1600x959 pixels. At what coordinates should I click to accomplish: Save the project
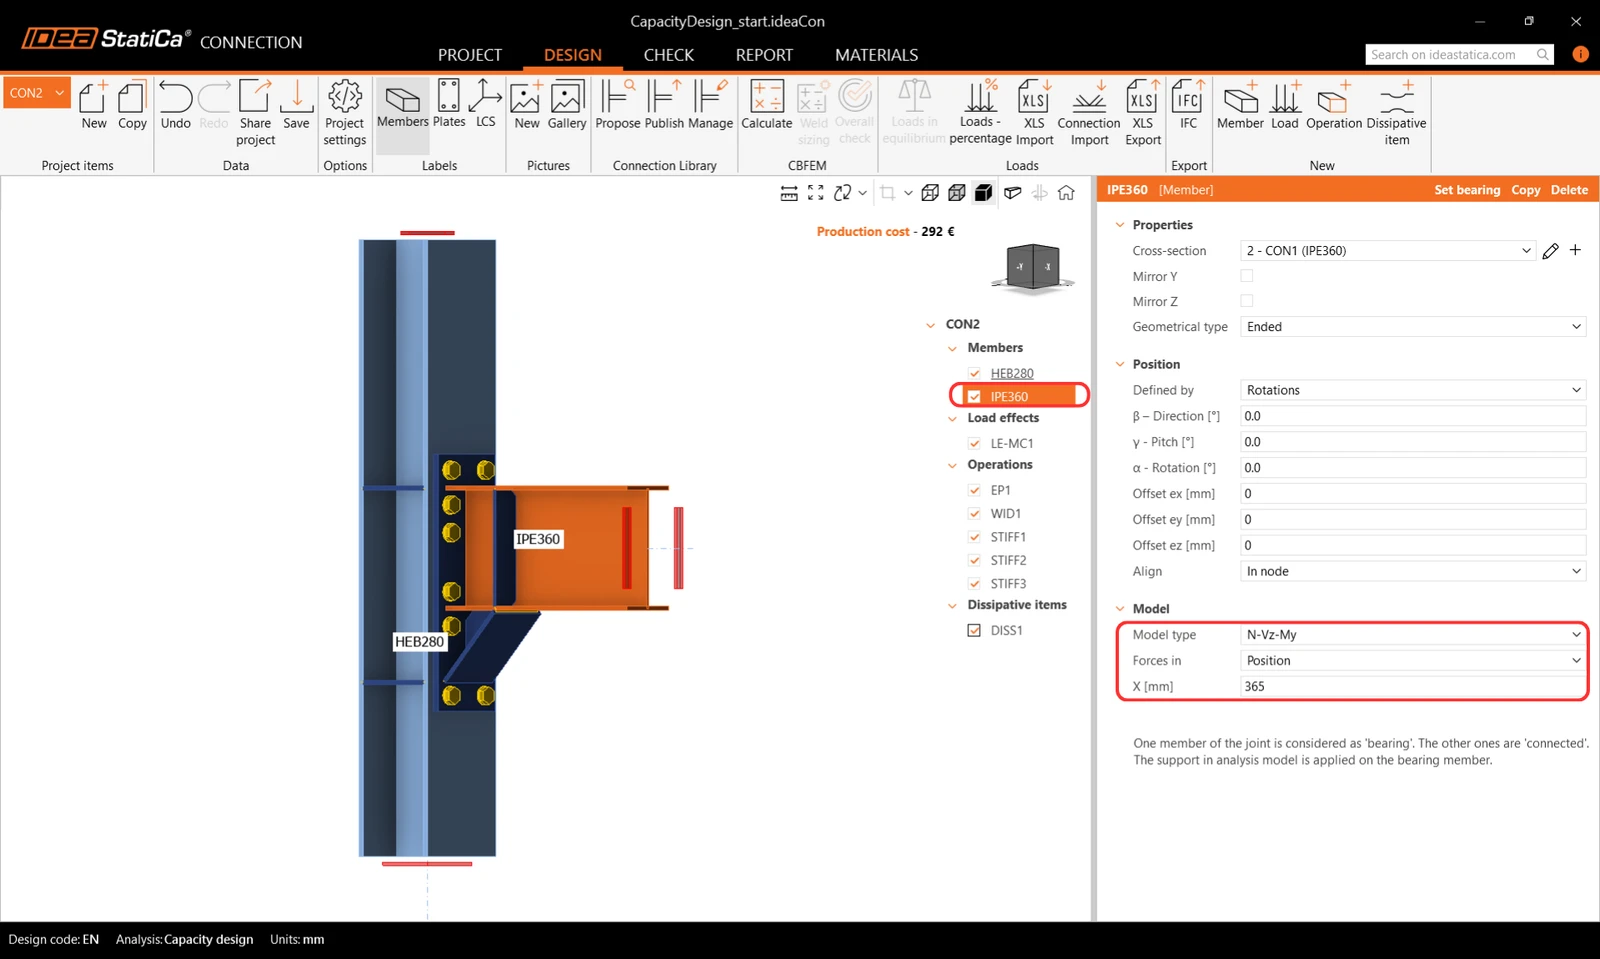(x=296, y=105)
